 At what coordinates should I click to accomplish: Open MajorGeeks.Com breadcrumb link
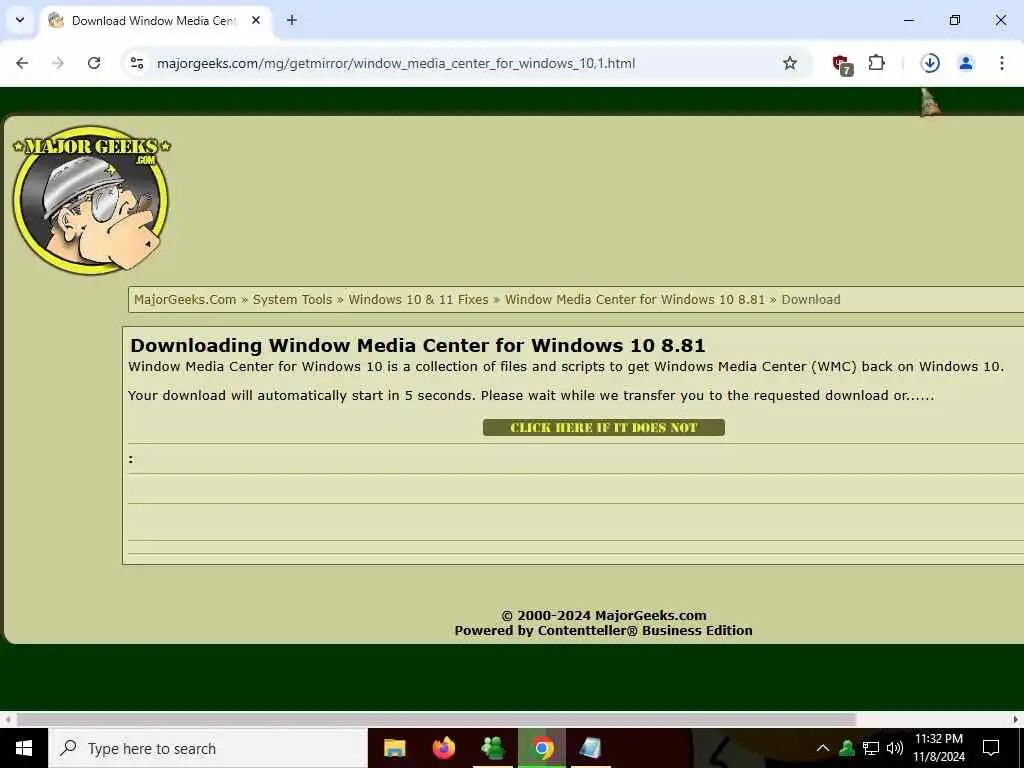click(185, 300)
